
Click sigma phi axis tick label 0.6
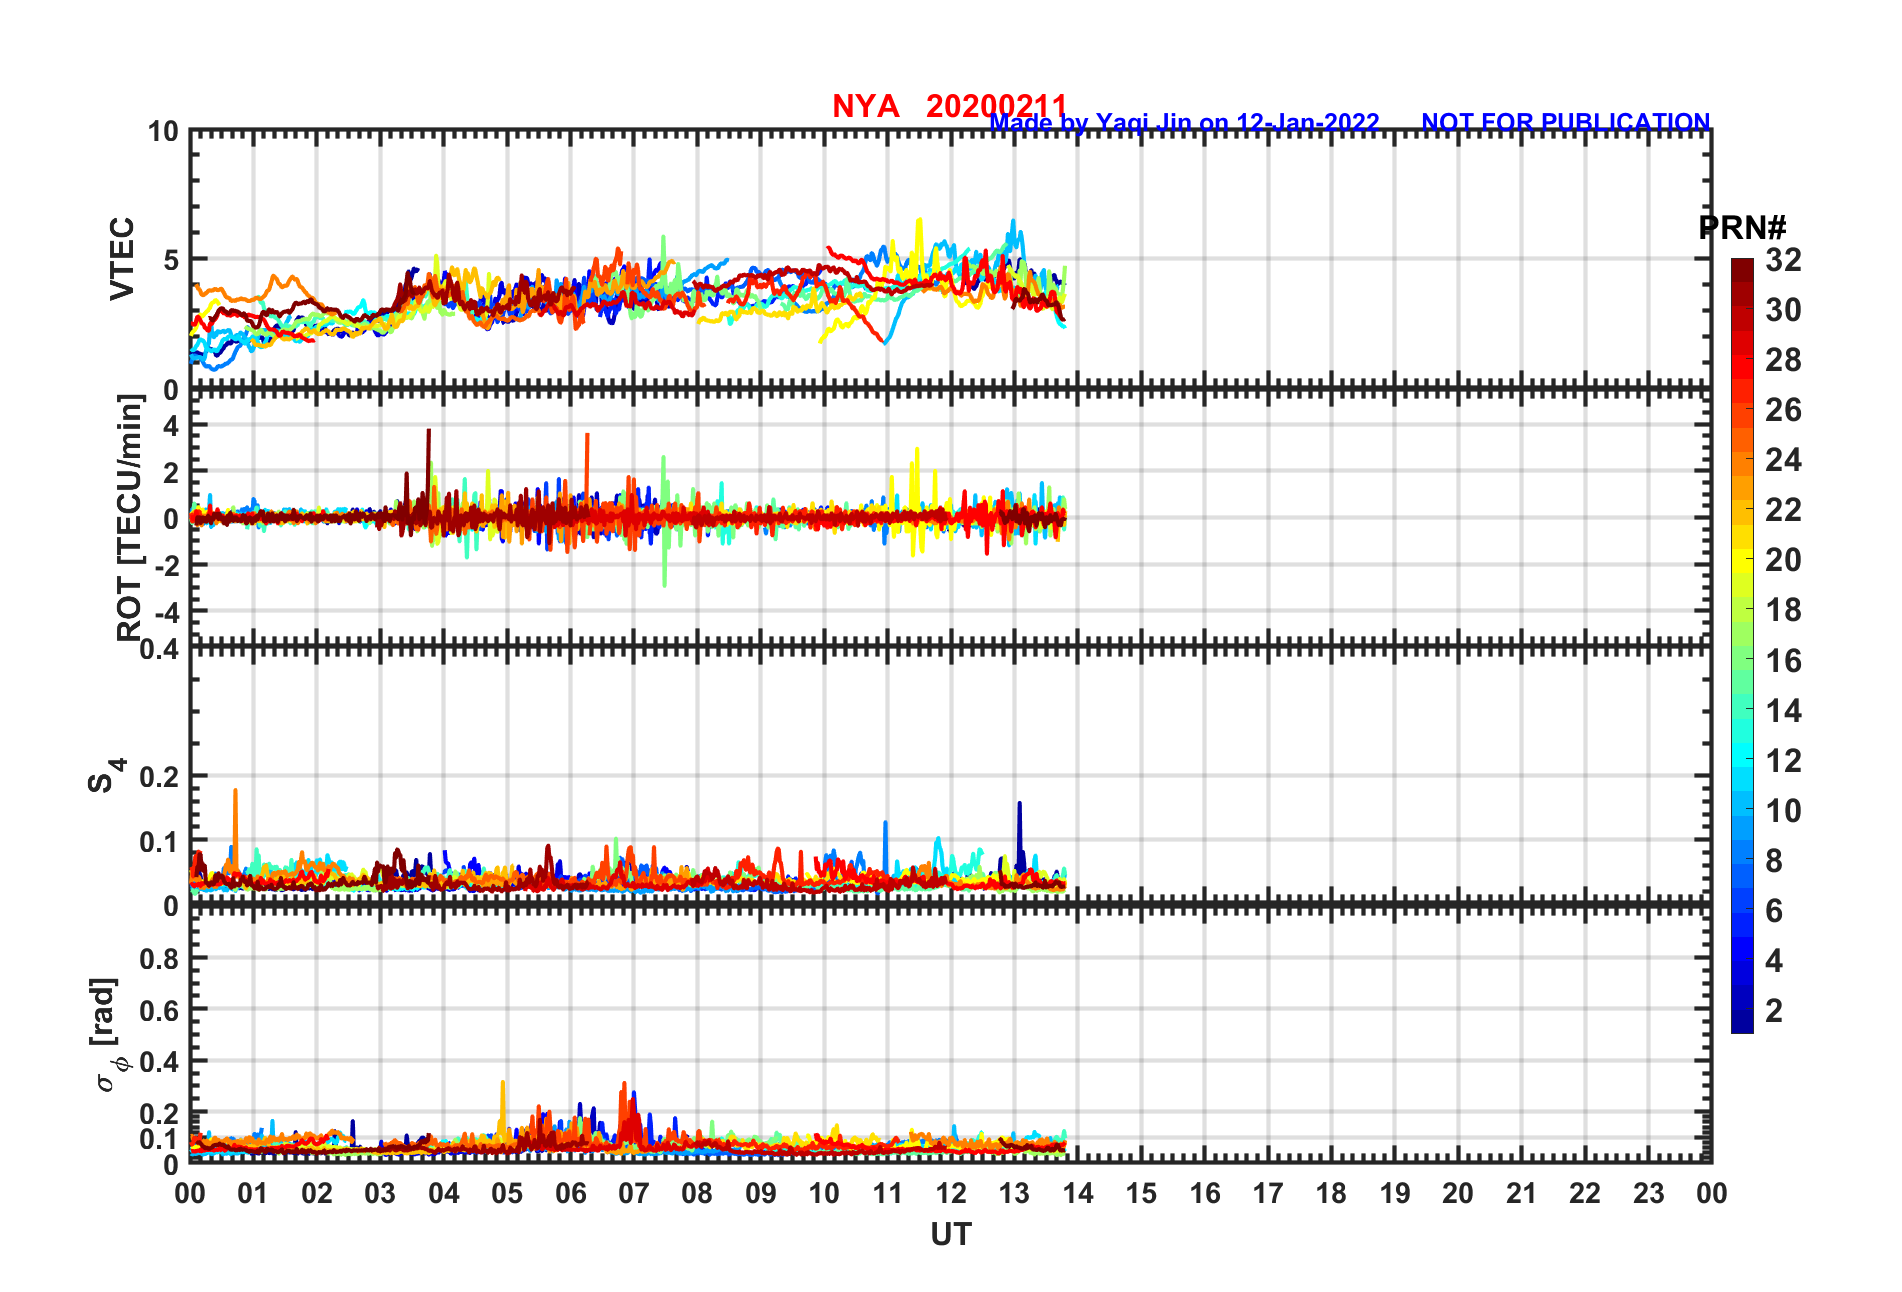click(x=160, y=1010)
